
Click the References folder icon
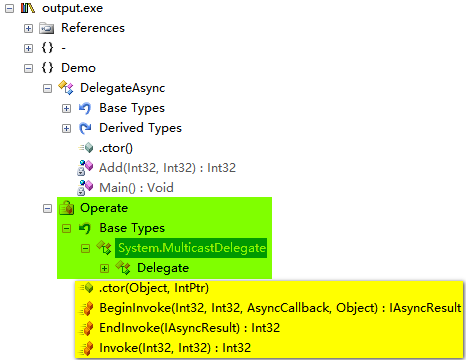point(47,28)
